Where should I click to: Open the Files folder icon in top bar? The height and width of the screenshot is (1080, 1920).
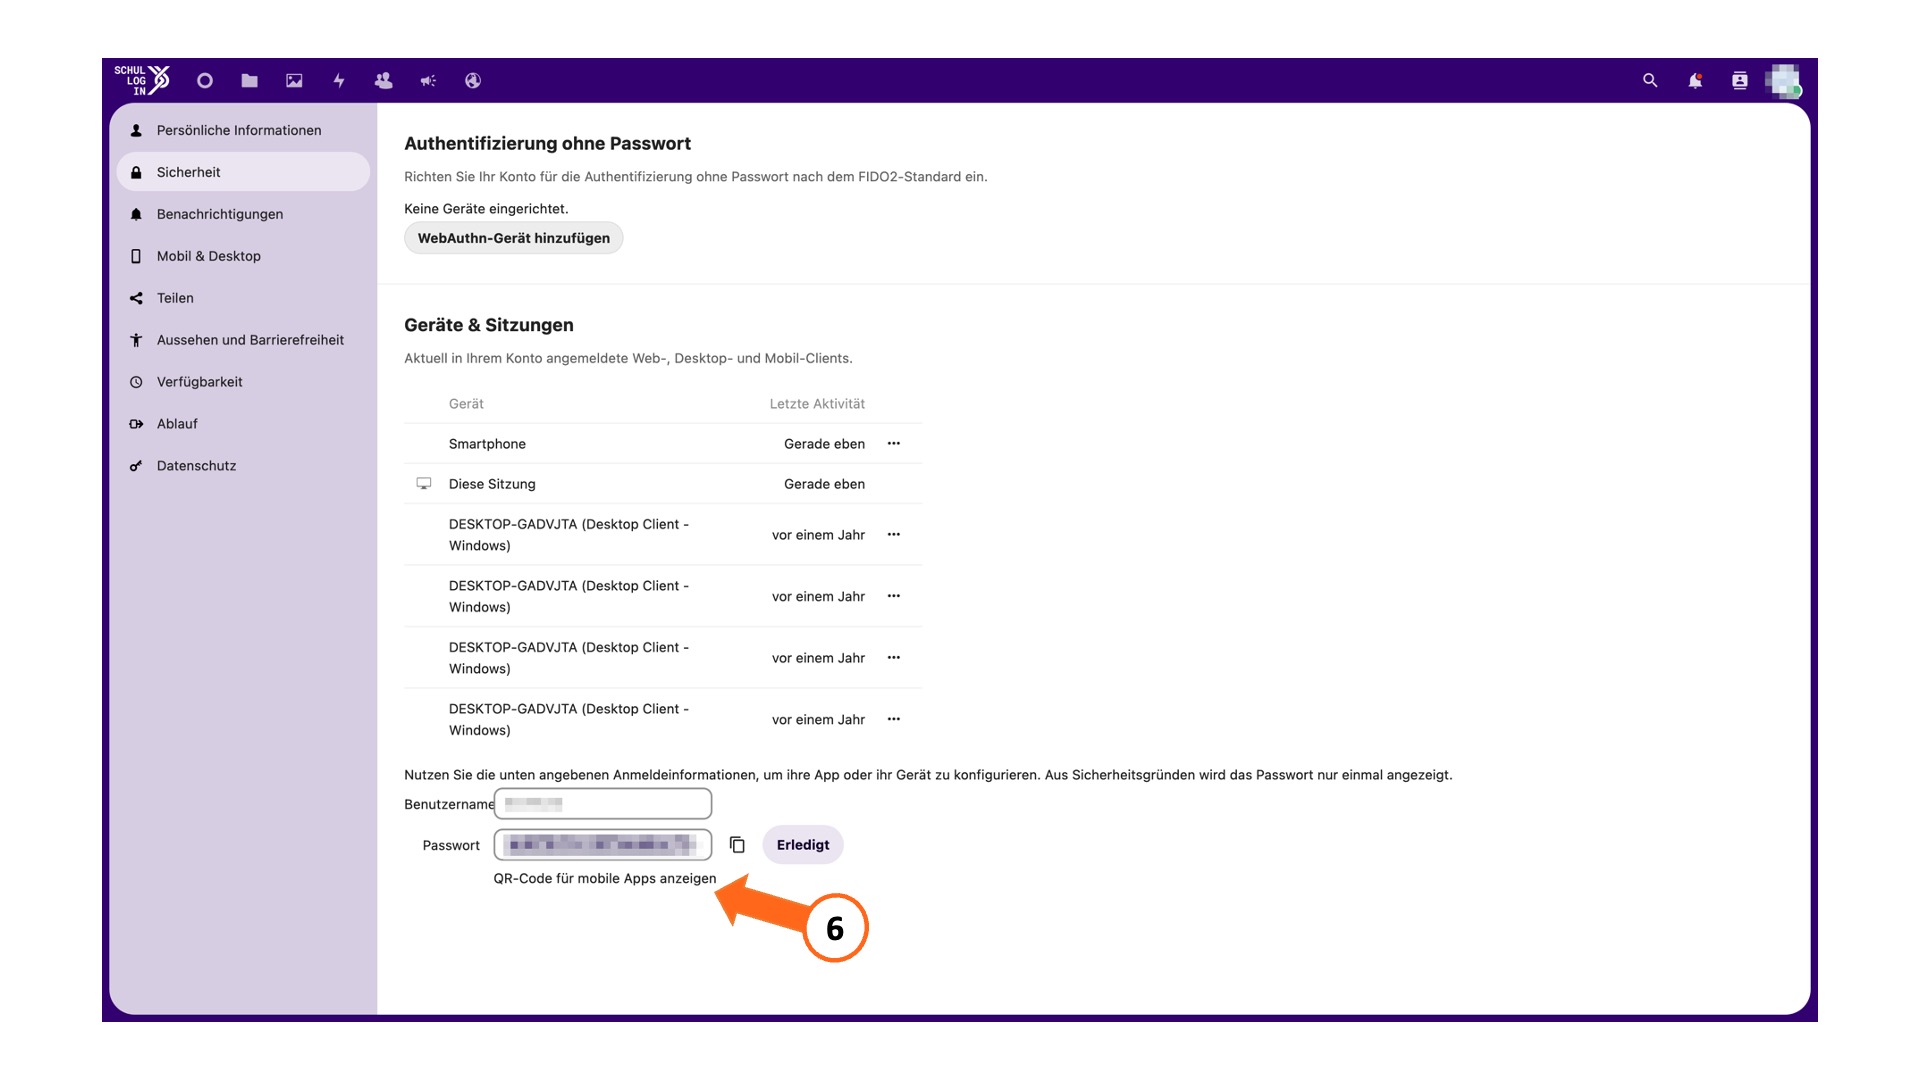tap(250, 81)
